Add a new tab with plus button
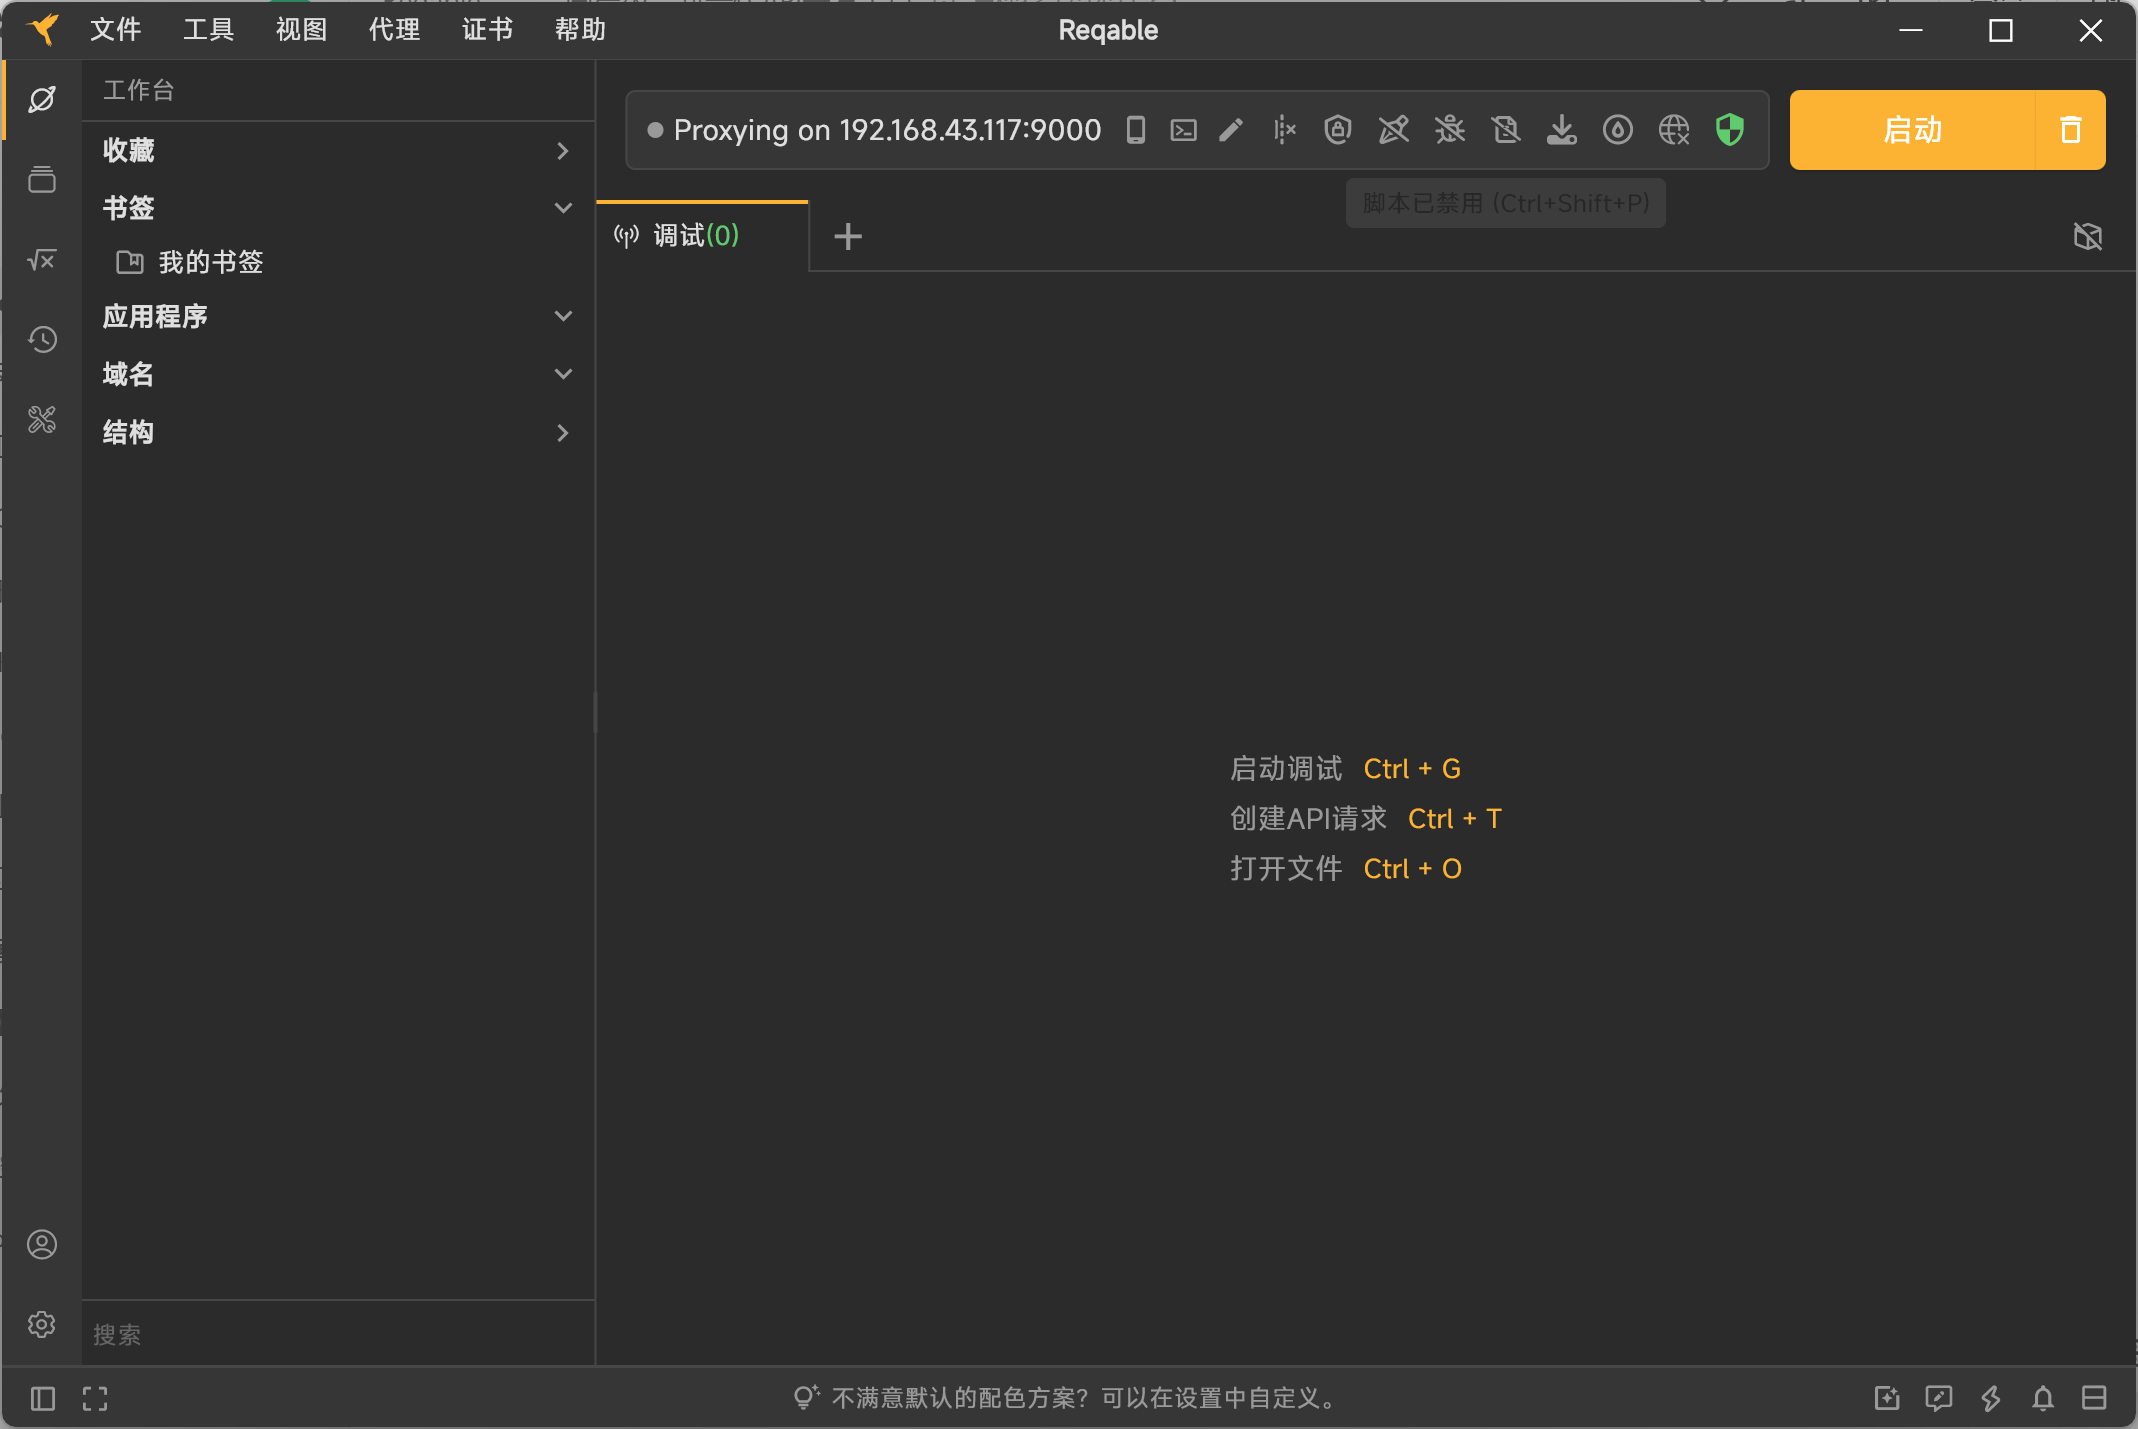This screenshot has height=1429, width=2138. pyautogui.click(x=848, y=236)
